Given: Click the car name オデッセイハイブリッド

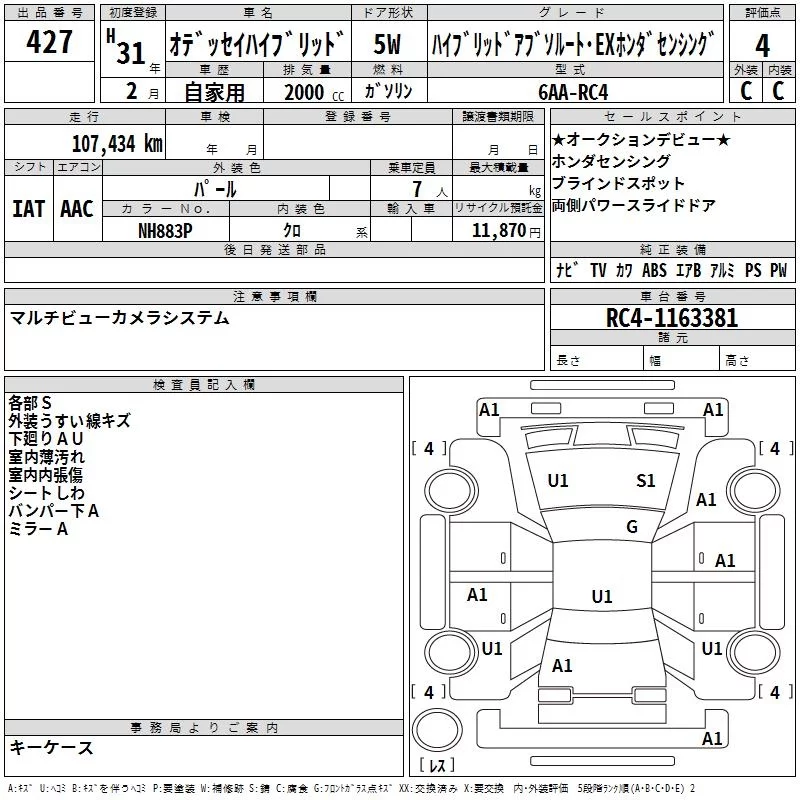Looking at the screenshot, I should (258, 43).
